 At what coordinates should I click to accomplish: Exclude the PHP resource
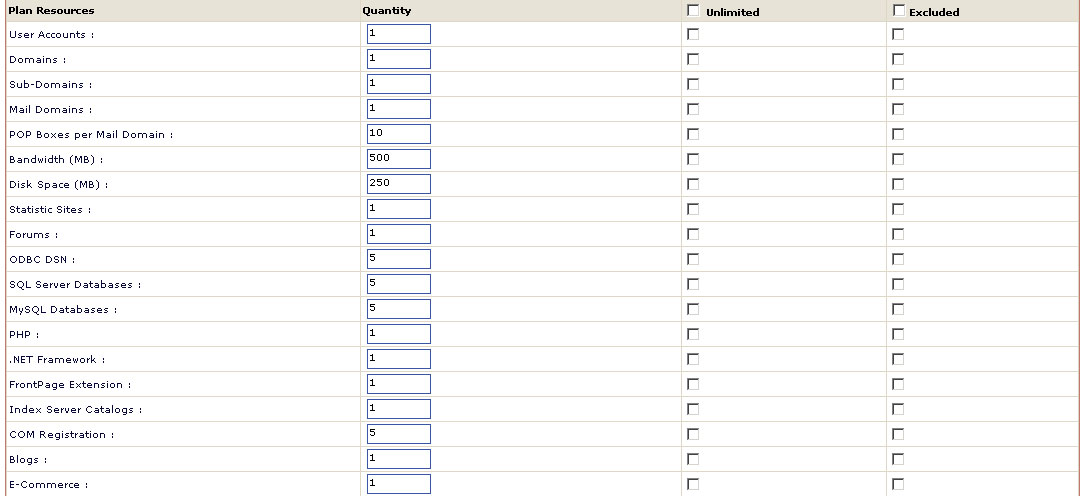tap(897, 334)
